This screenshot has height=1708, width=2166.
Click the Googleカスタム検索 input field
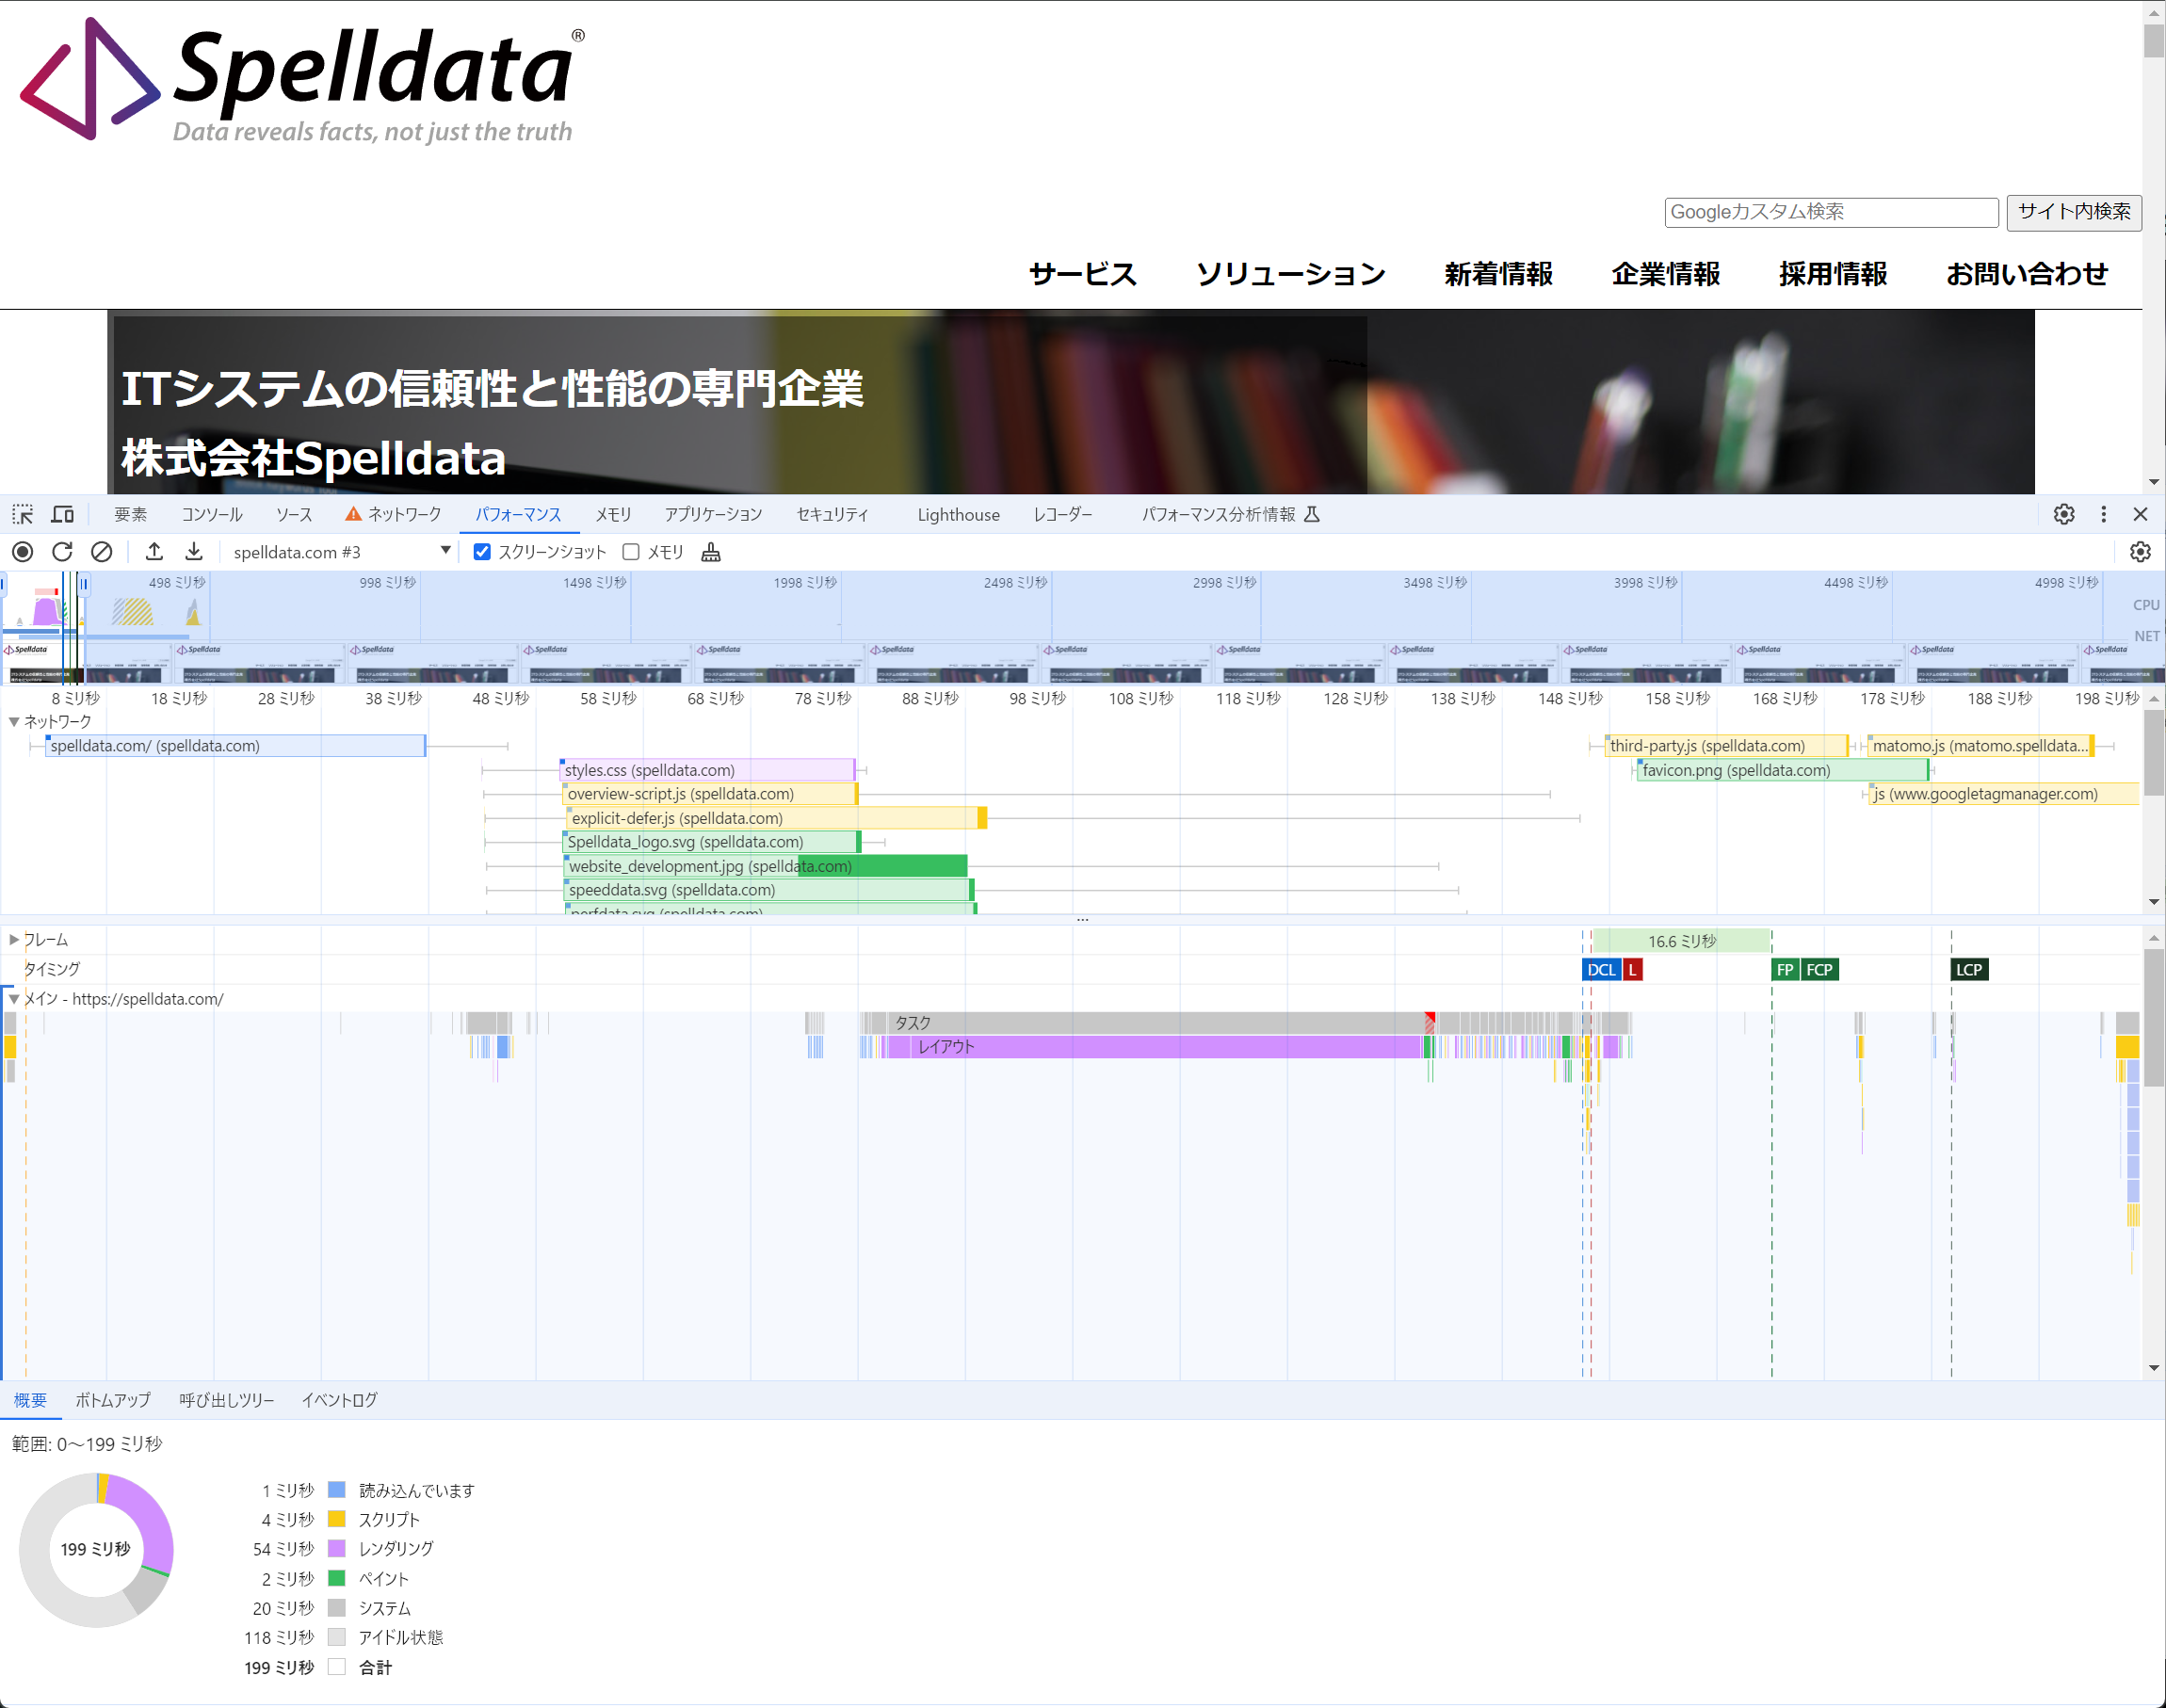click(x=1831, y=212)
